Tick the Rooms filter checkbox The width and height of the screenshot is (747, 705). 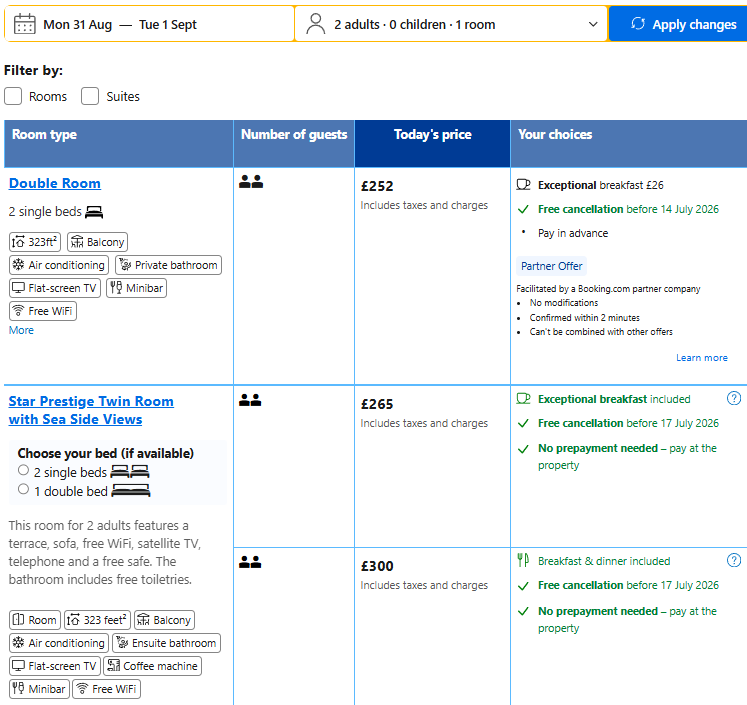coord(13,96)
